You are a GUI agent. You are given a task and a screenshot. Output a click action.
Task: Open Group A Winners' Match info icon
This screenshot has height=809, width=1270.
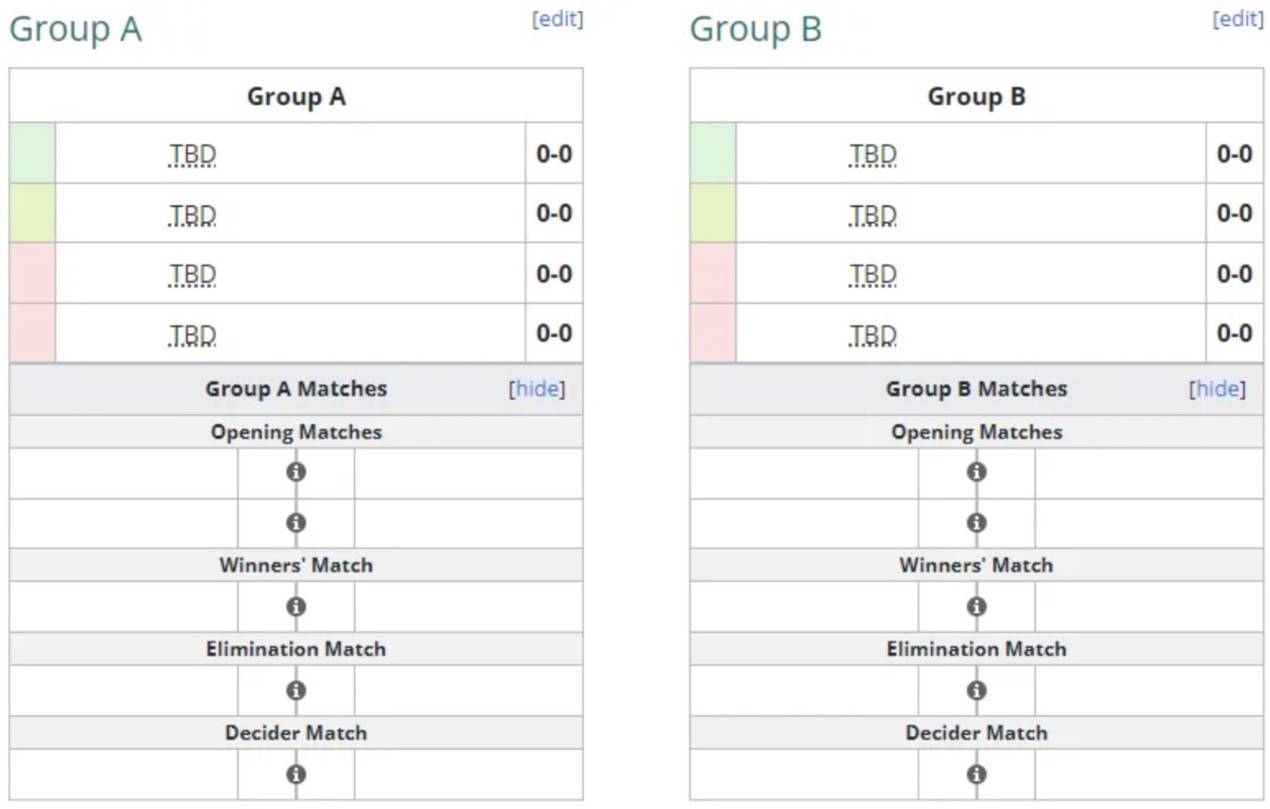pos(296,607)
